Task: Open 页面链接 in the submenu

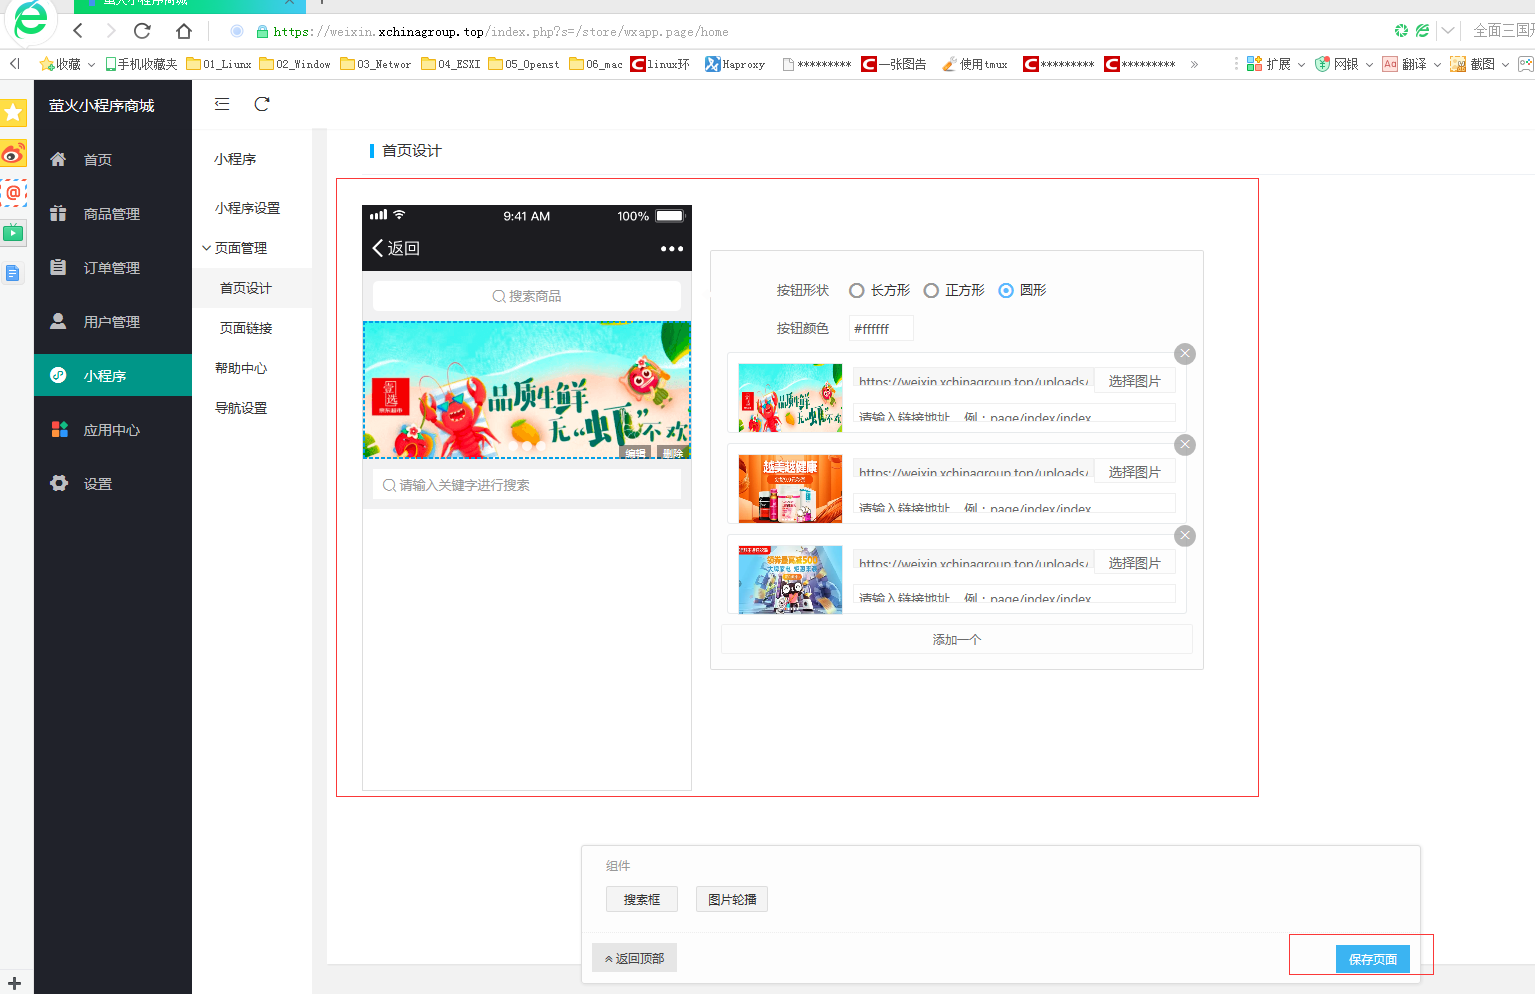Action: (246, 328)
